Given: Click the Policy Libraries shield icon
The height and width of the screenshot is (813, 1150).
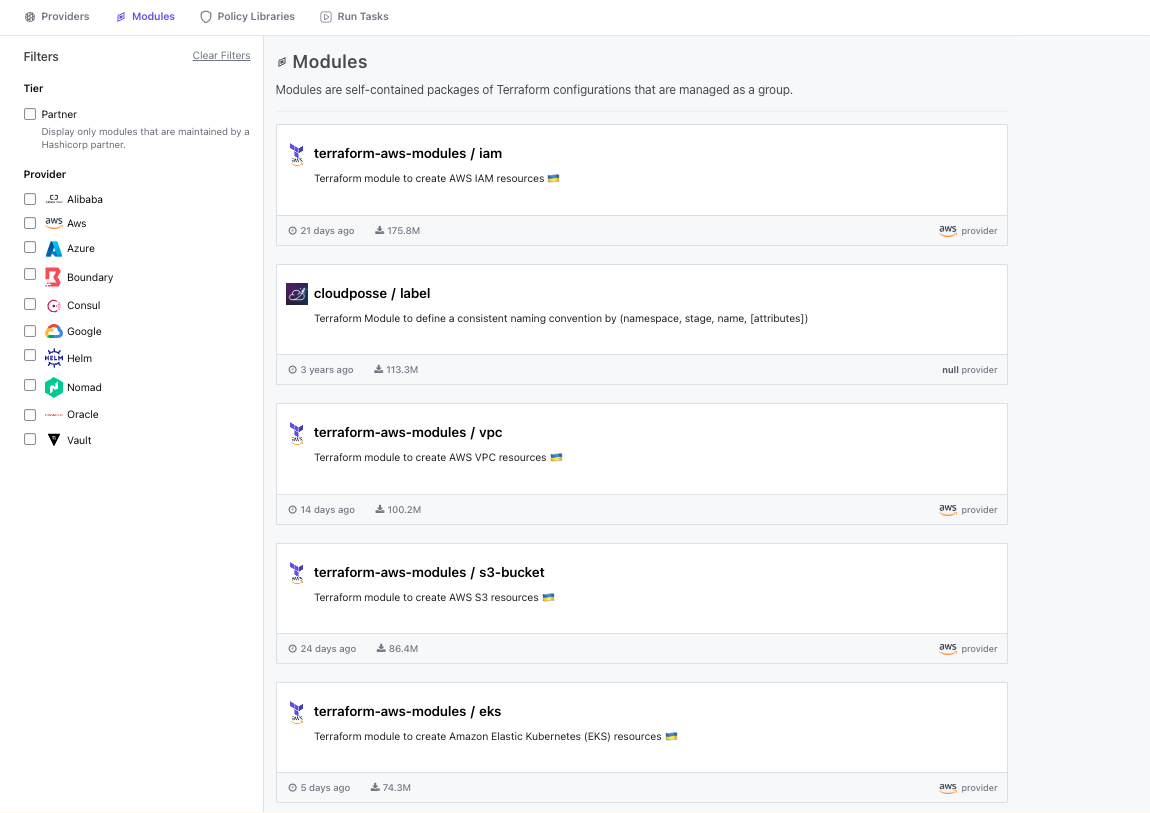Looking at the screenshot, I should click(206, 17).
